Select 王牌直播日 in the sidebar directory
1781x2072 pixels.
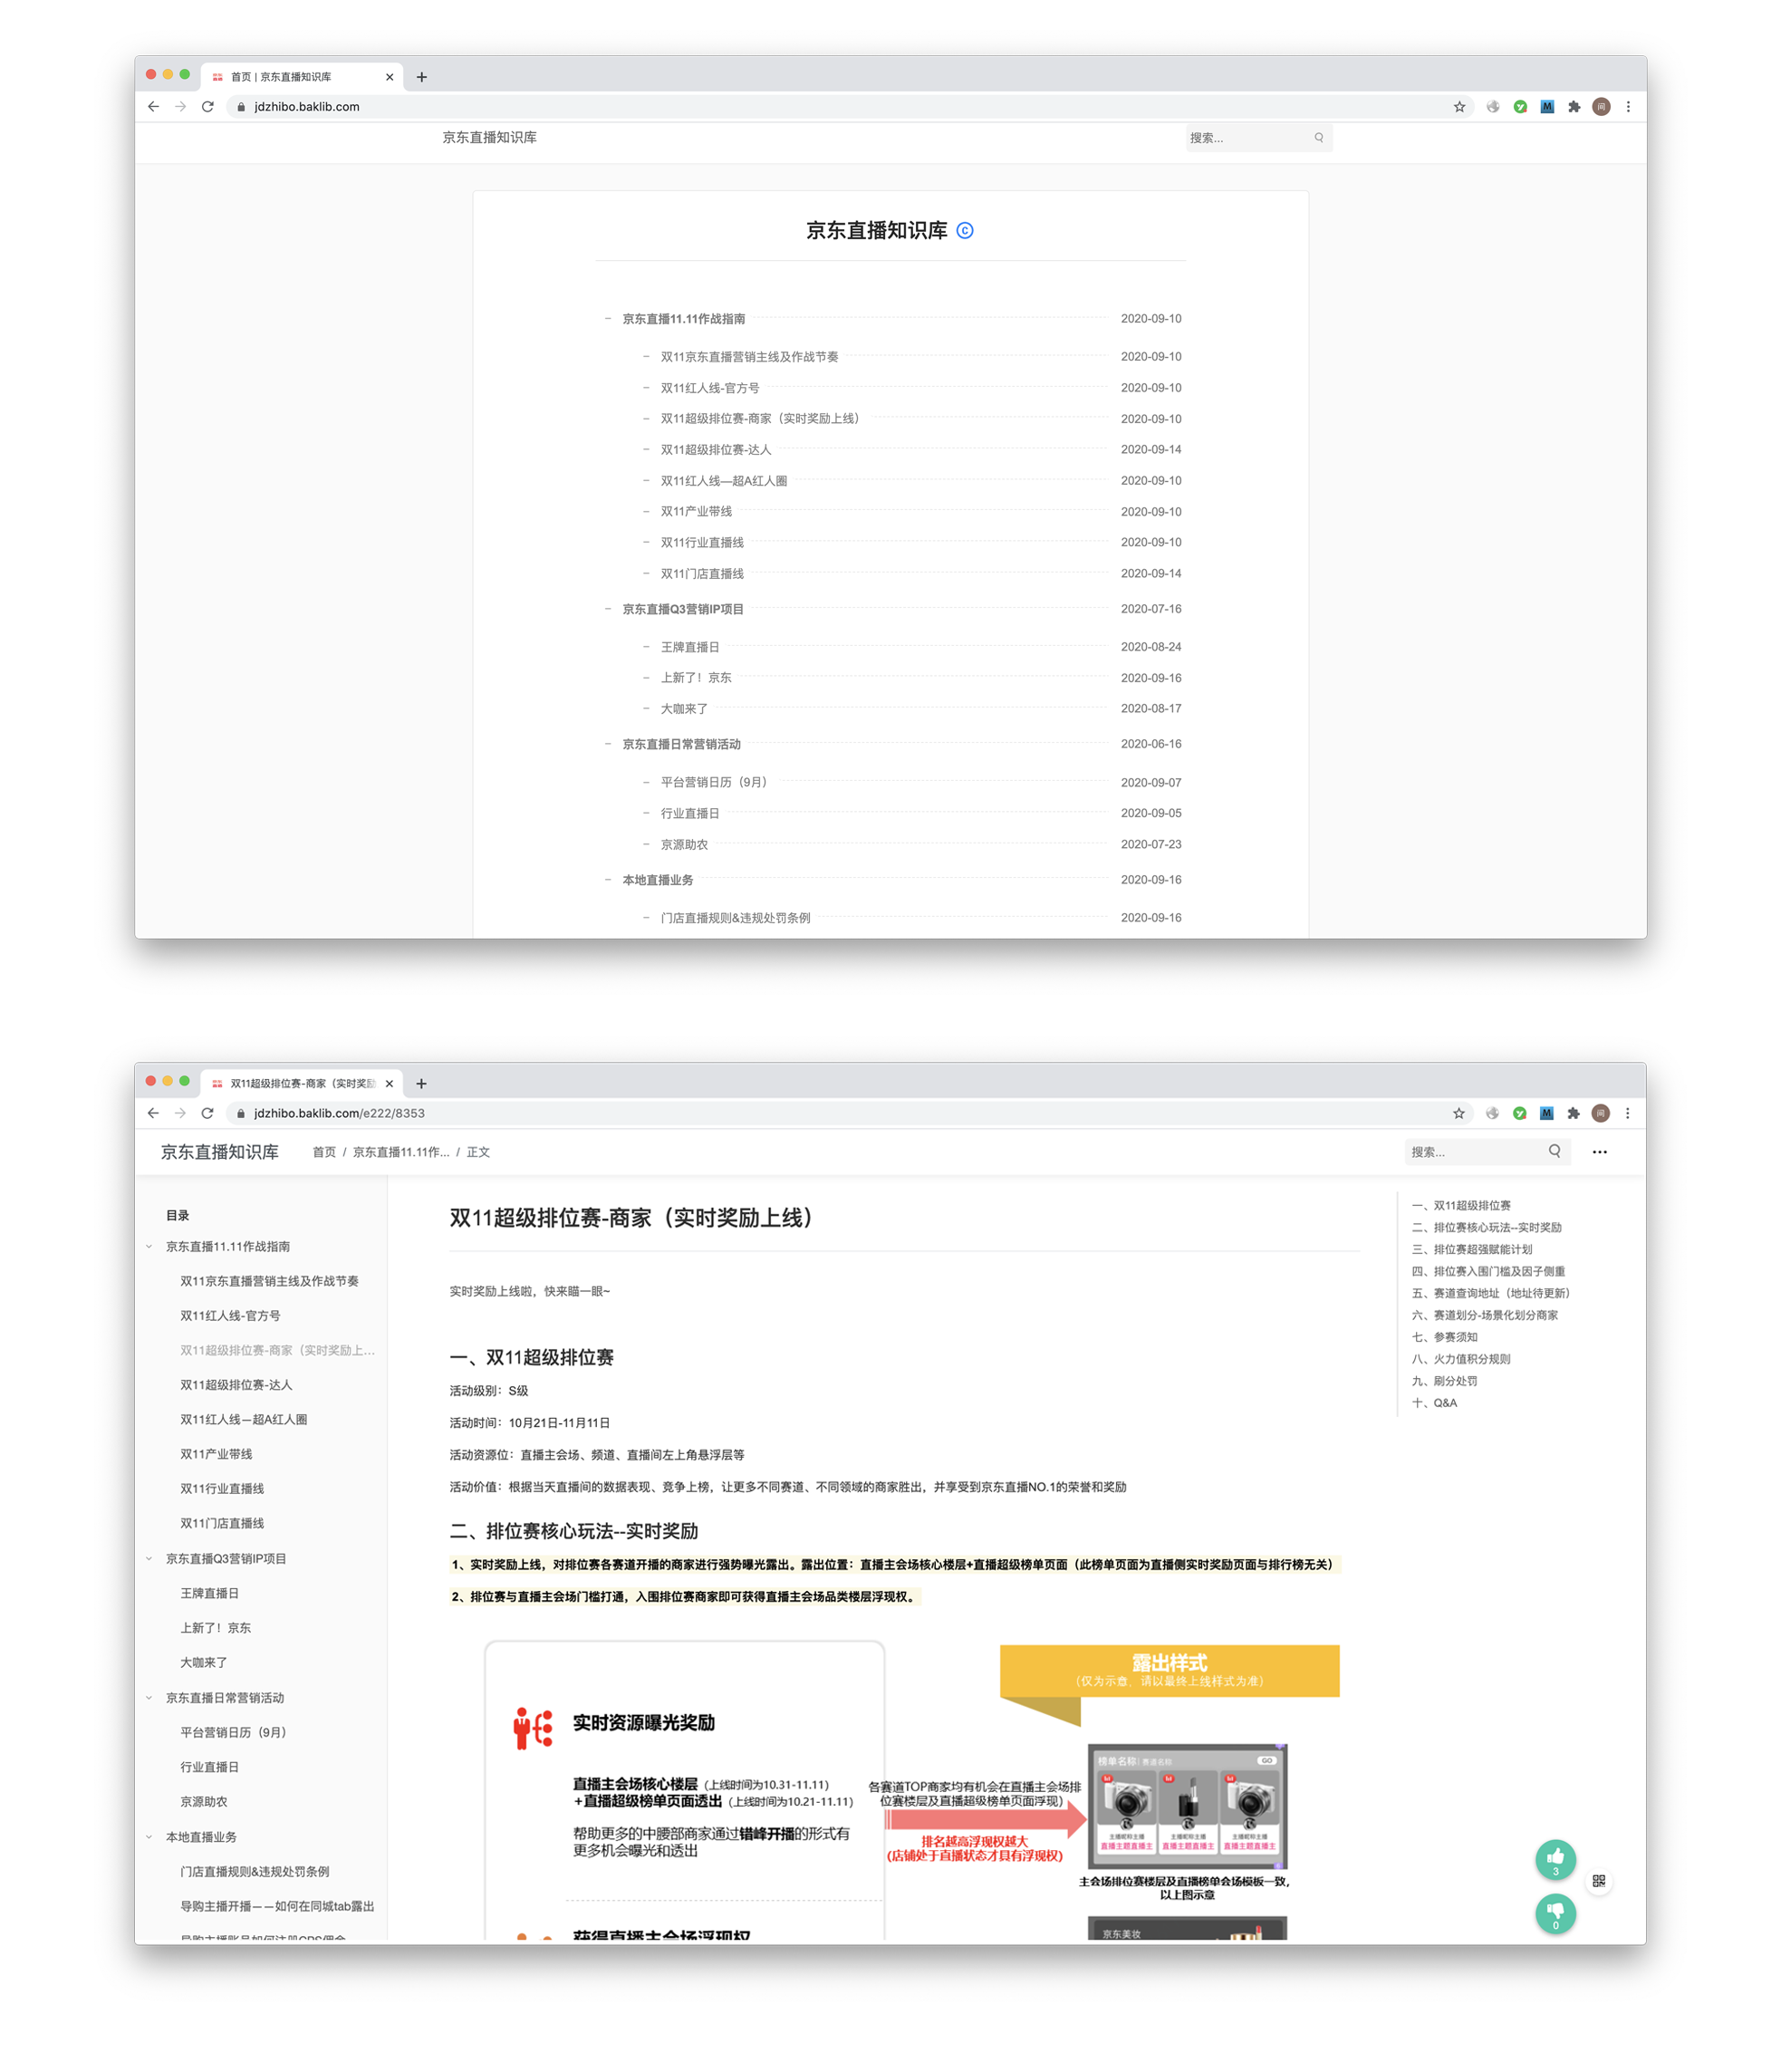209,1593
